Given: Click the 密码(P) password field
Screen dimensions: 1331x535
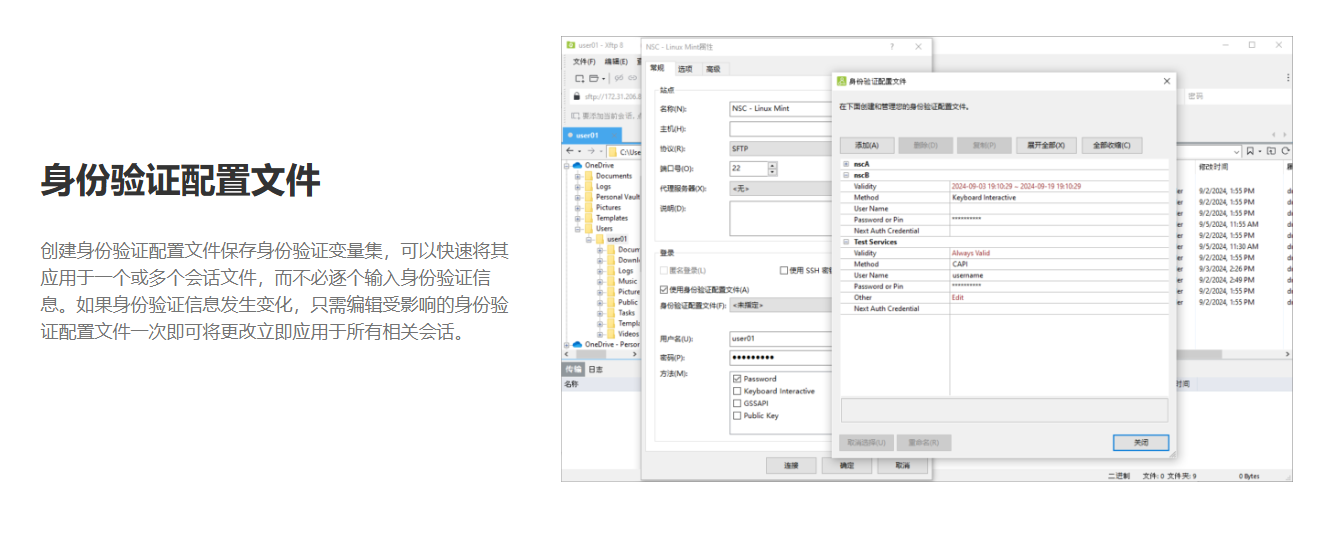Looking at the screenshot, I should click(780, 357).
